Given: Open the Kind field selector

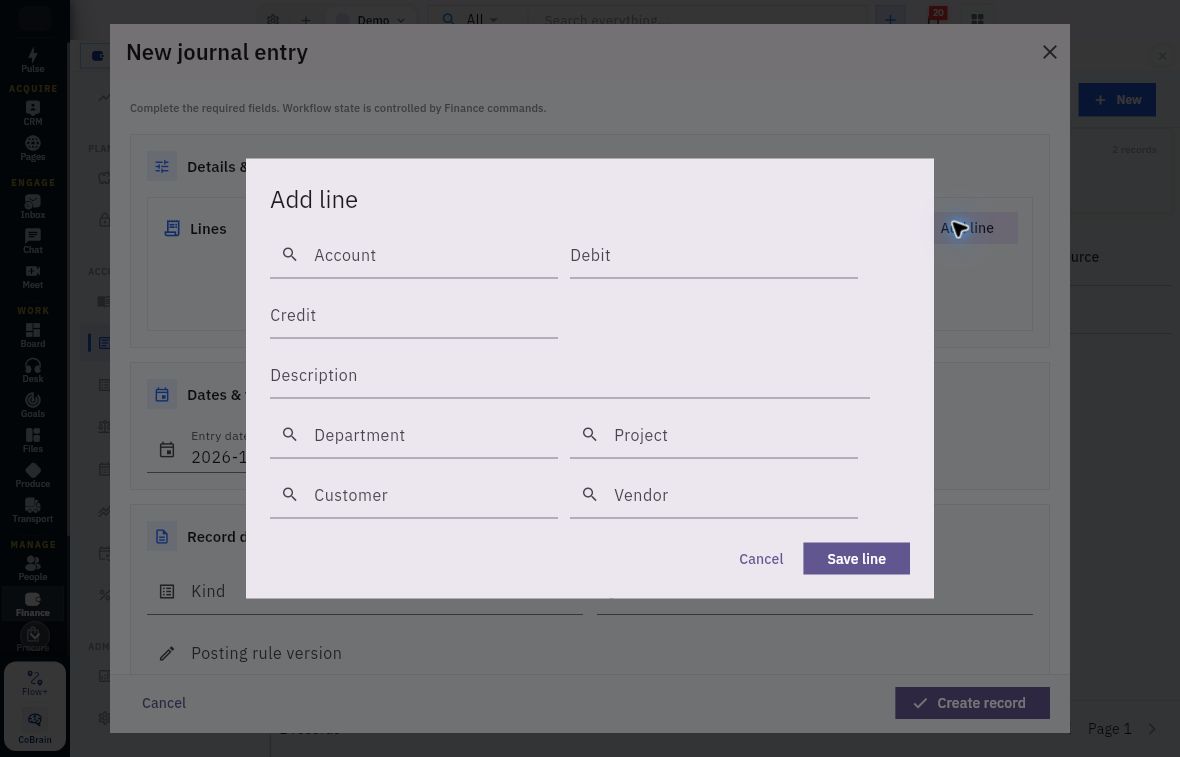Looking at the screenshot, I should [364, 591].
